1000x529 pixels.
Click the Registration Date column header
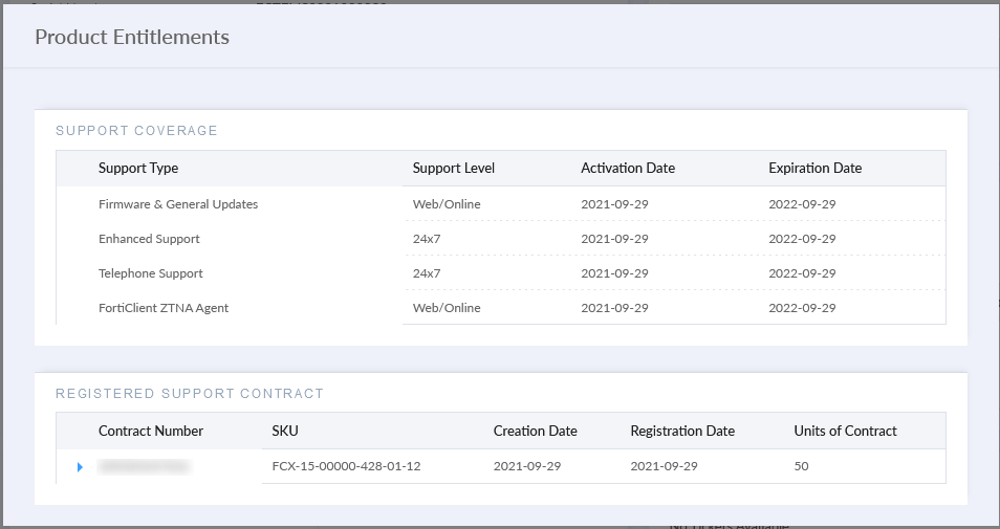(682, 431)
